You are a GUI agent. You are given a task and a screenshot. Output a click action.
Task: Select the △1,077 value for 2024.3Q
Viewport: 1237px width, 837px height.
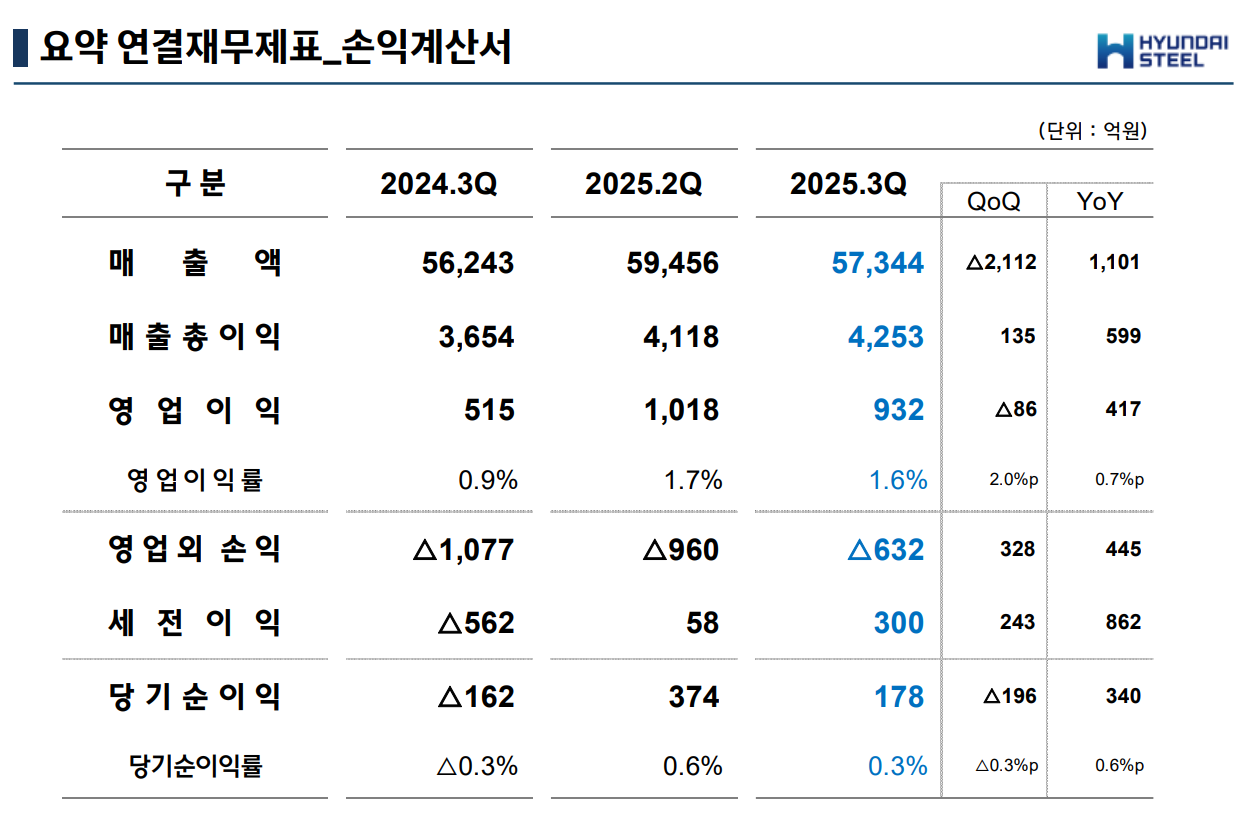pyautogui.click(x=463, y=550)
